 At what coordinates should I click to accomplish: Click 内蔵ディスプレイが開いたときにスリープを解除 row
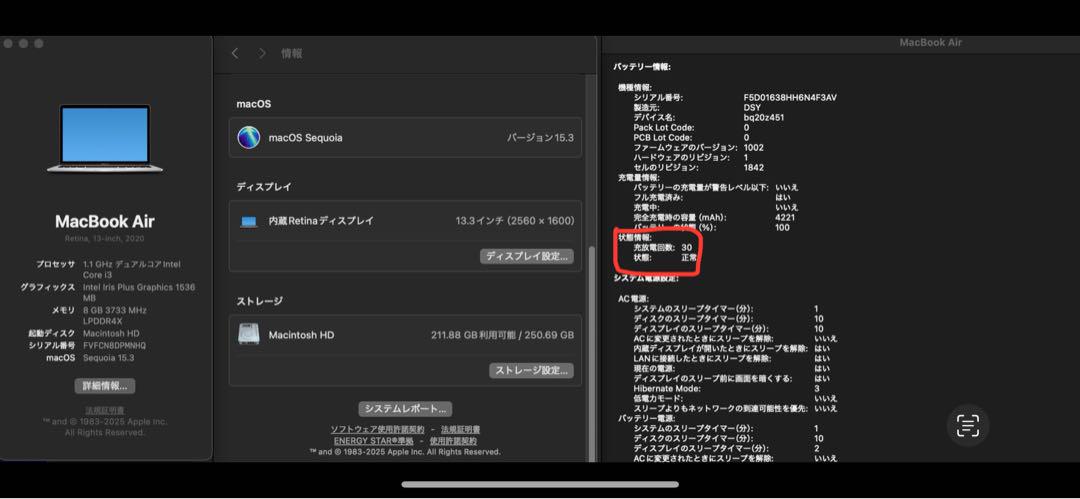[x=731, y=349]
